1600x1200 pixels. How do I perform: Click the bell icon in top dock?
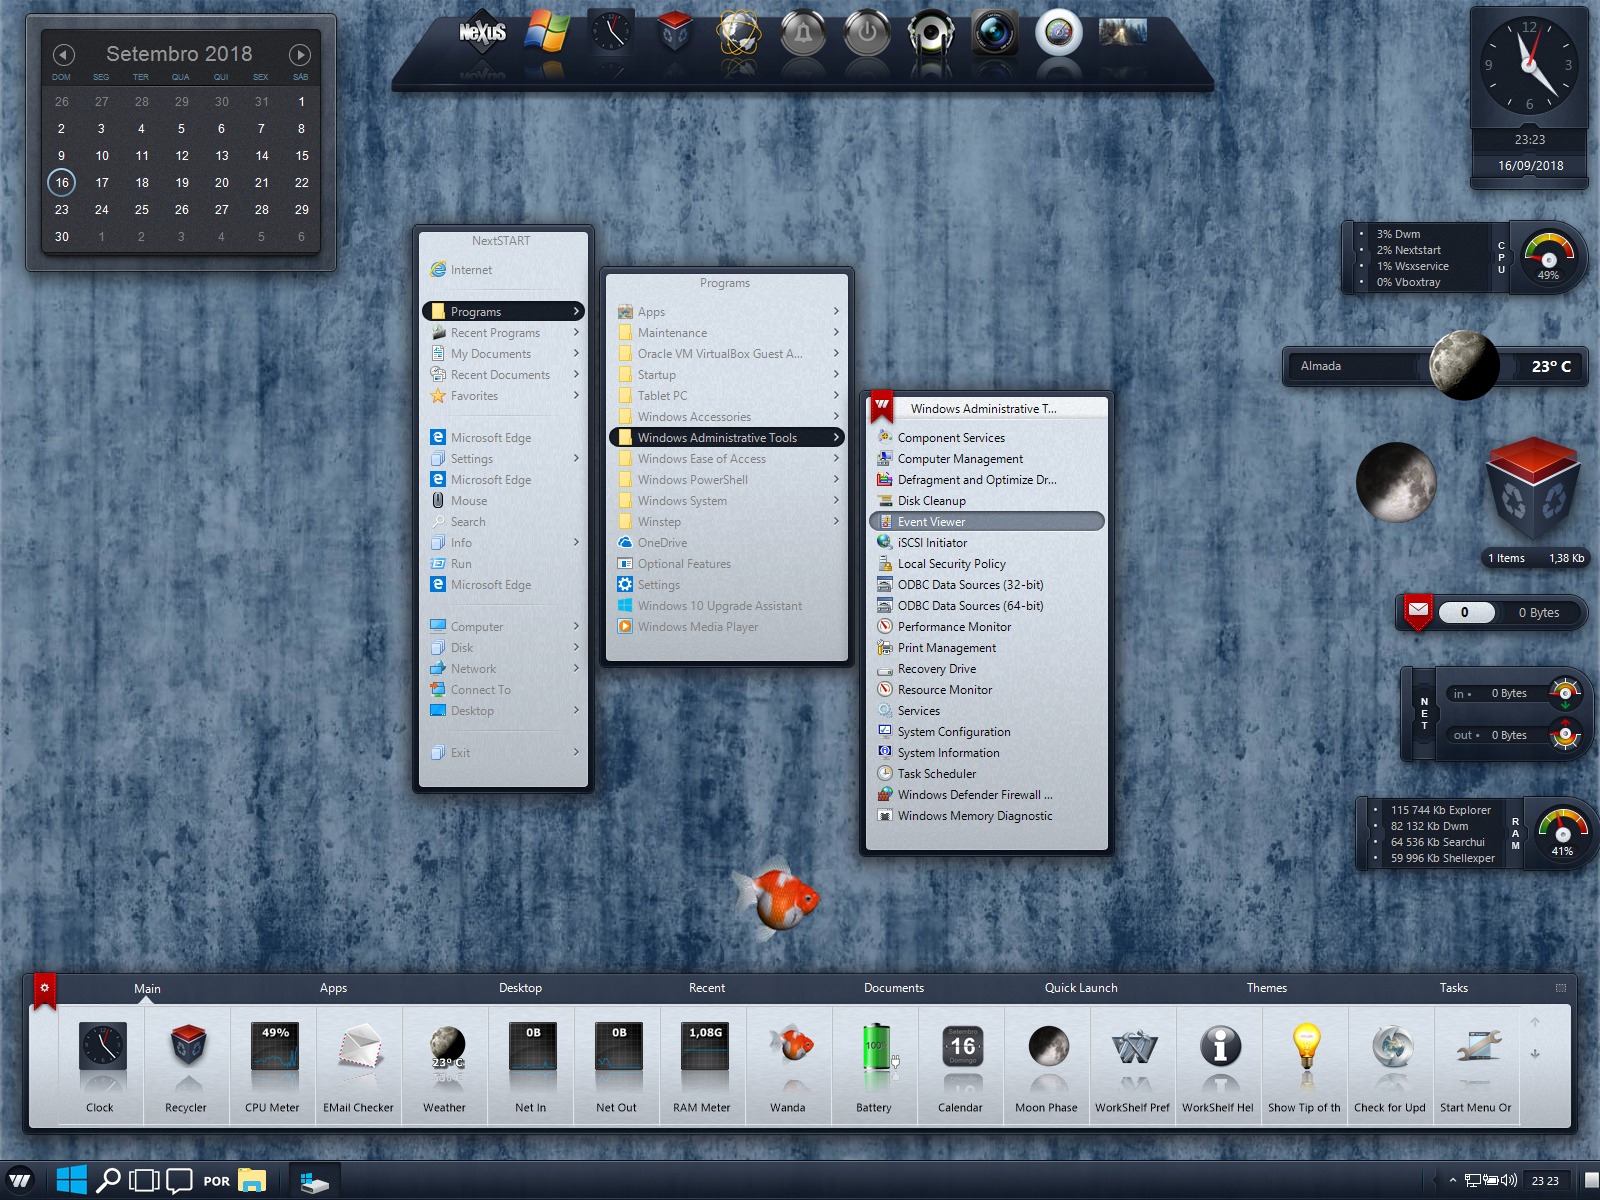click(x=803, y=33)
